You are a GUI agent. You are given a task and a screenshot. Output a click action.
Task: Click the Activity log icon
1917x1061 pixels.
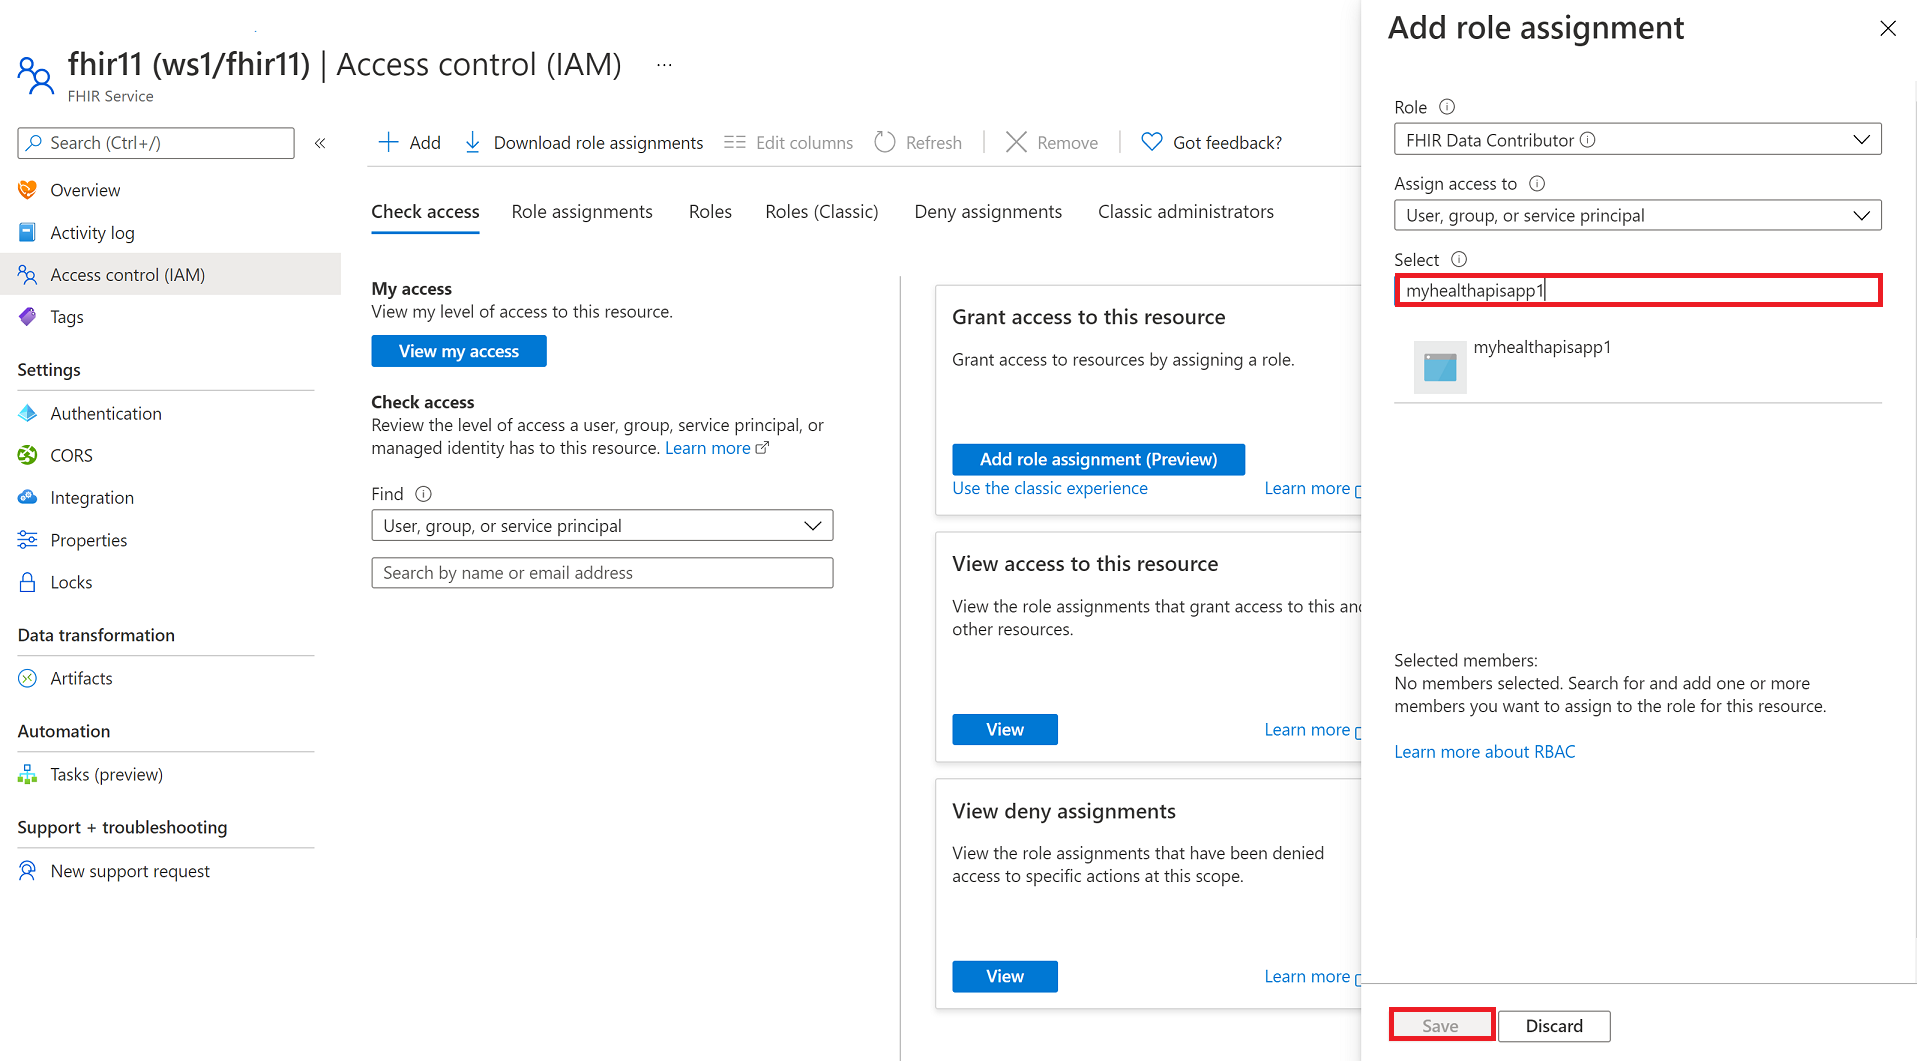point(28,232)
